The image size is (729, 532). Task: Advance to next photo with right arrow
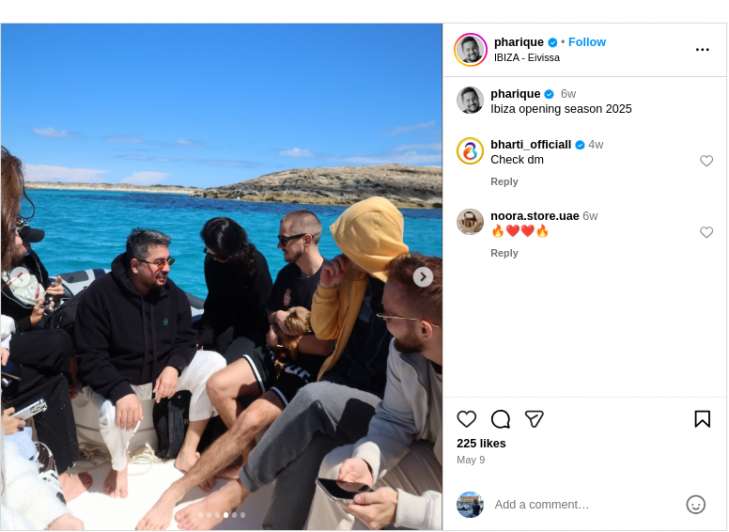pyautogui.click(x=423, y=277)
